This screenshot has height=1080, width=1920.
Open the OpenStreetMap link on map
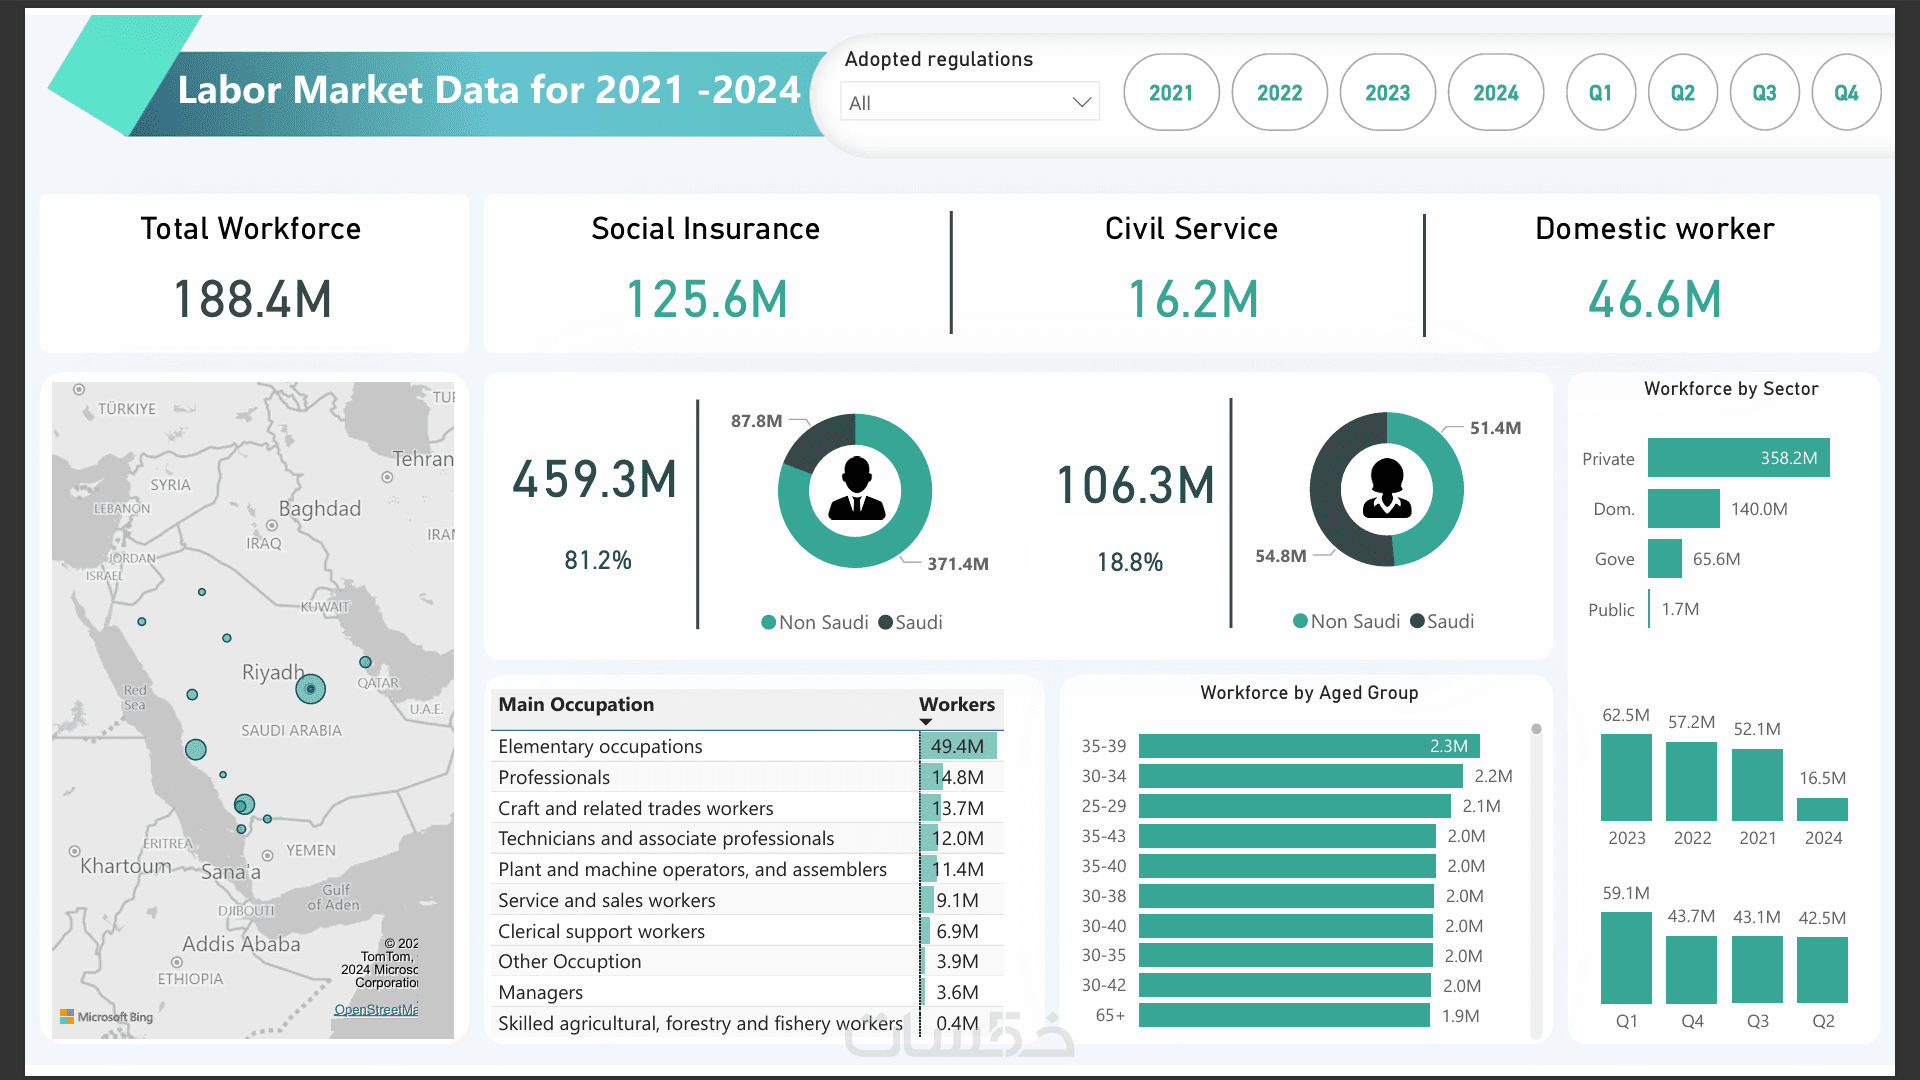(376, 1010)
